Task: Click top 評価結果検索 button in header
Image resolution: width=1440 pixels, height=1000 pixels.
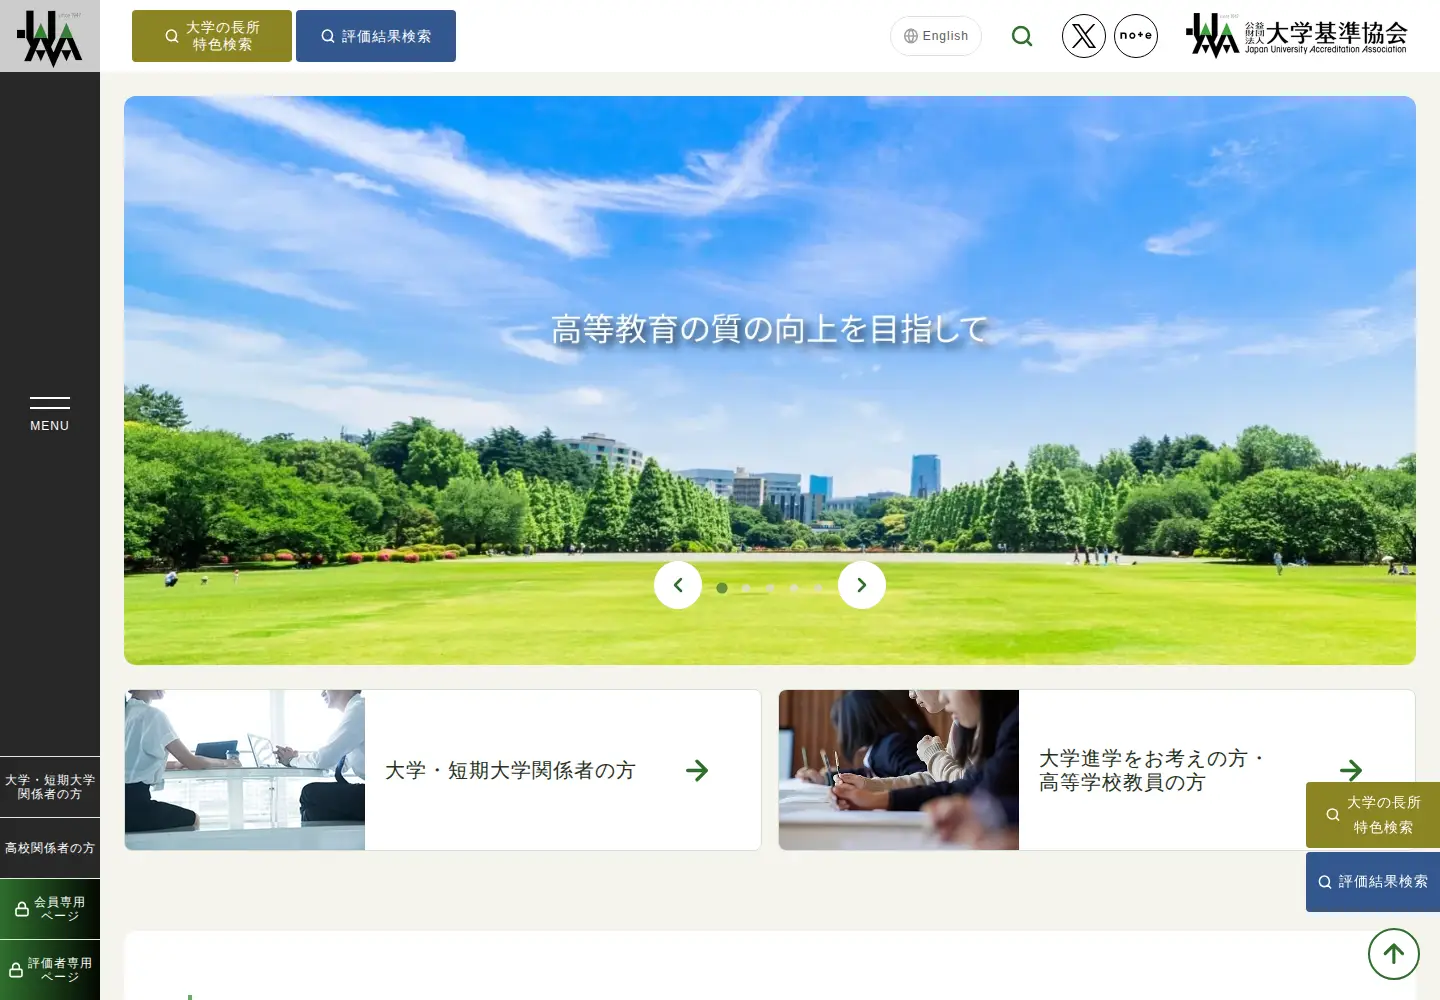Action: (376, 36)
